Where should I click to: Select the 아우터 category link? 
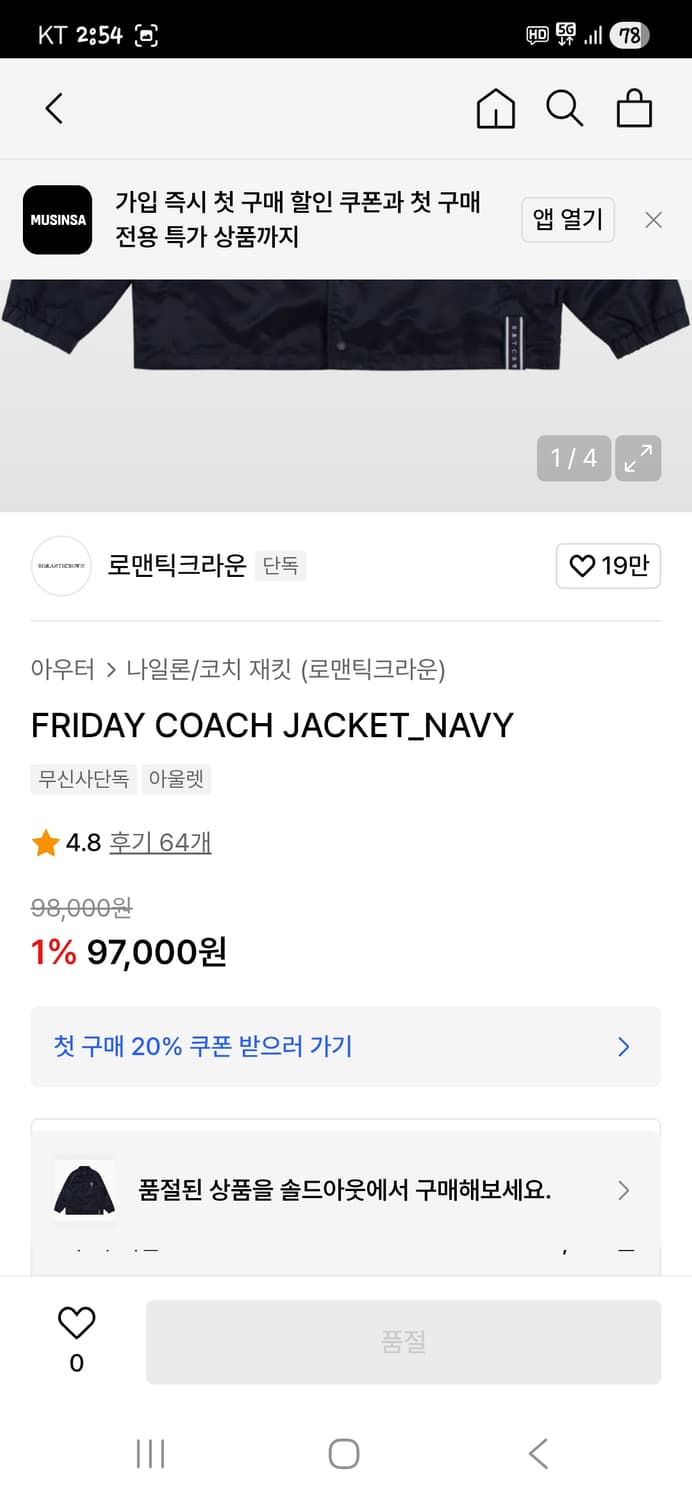57,671
